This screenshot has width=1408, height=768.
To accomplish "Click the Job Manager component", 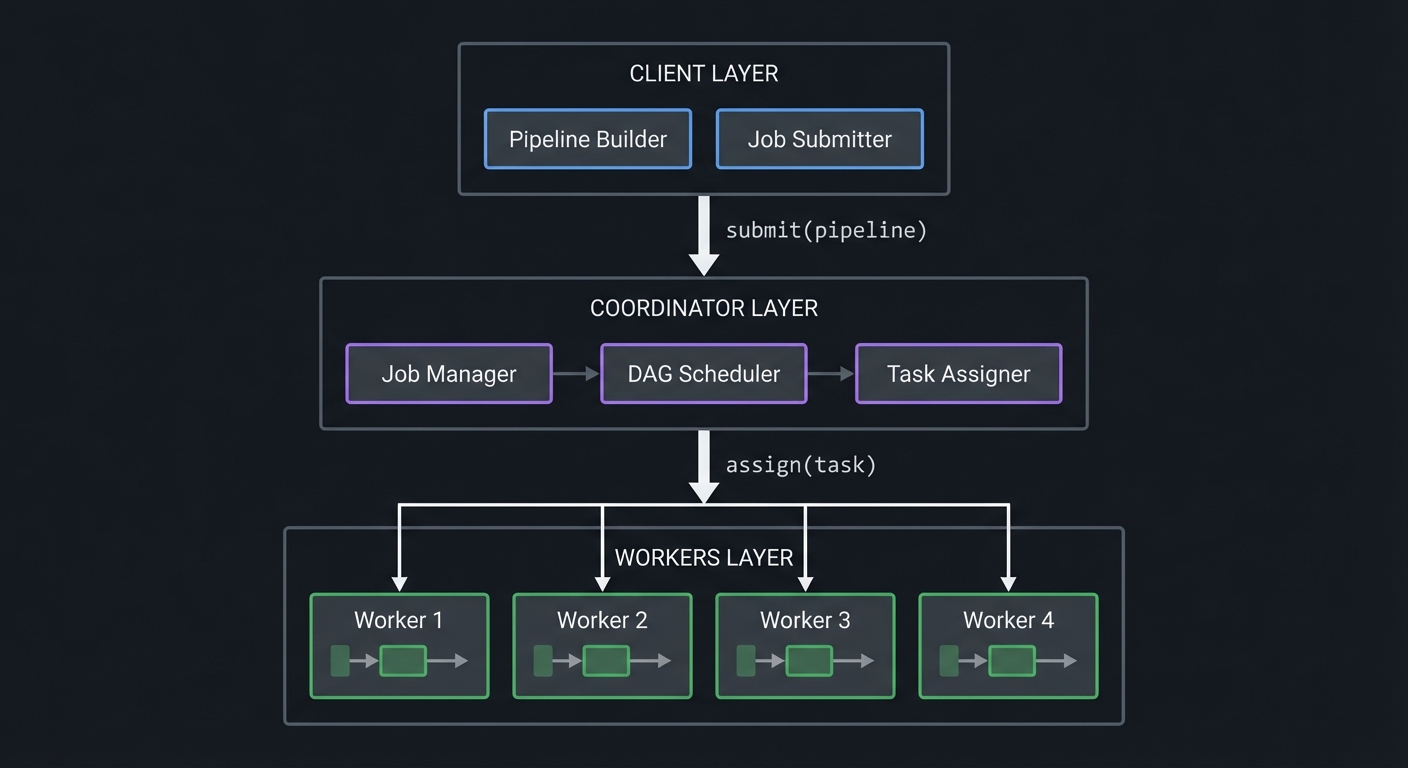I will coord(448,373).
